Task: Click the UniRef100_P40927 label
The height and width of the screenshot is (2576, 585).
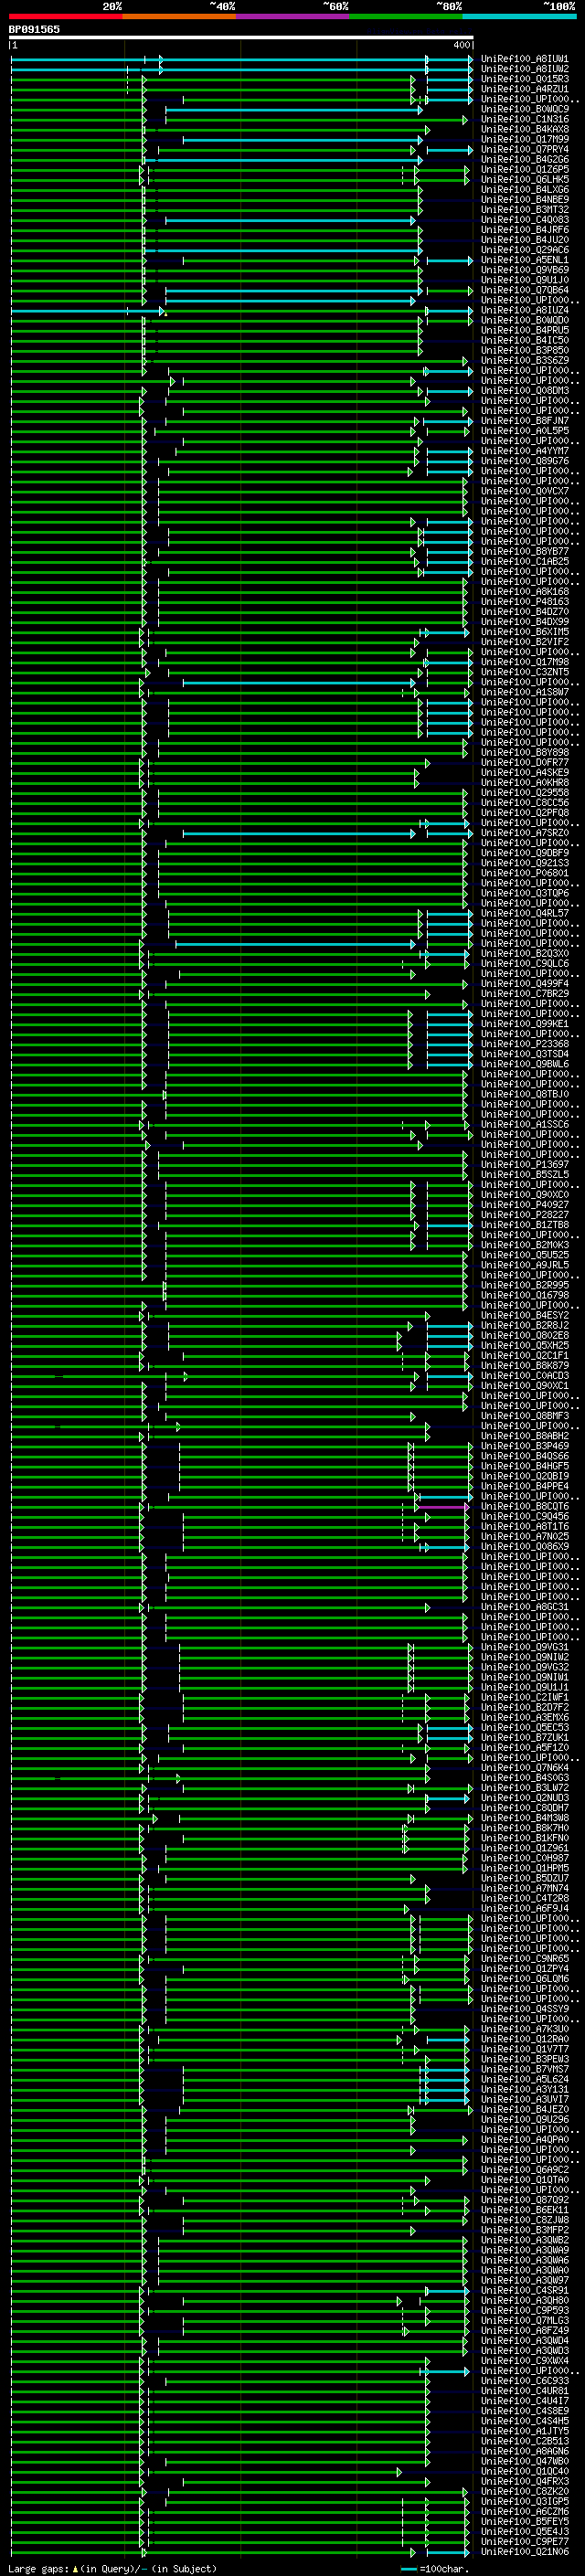Action: click(524, 1205)
